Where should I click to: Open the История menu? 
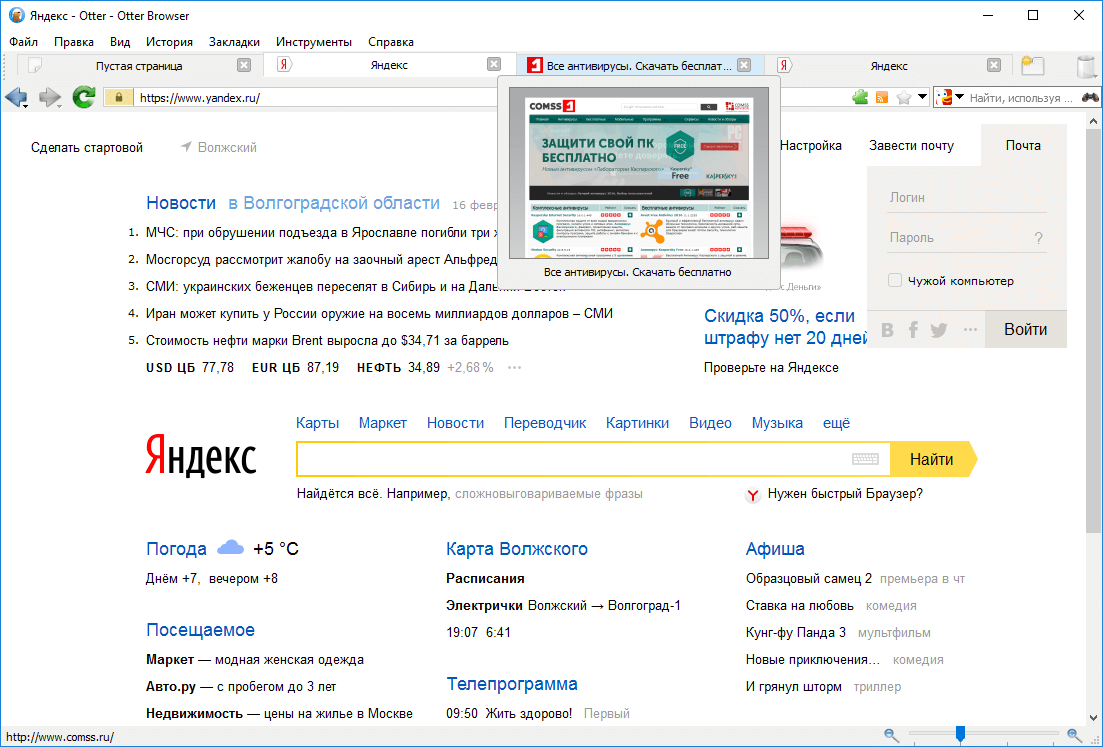tap(169, 42)
